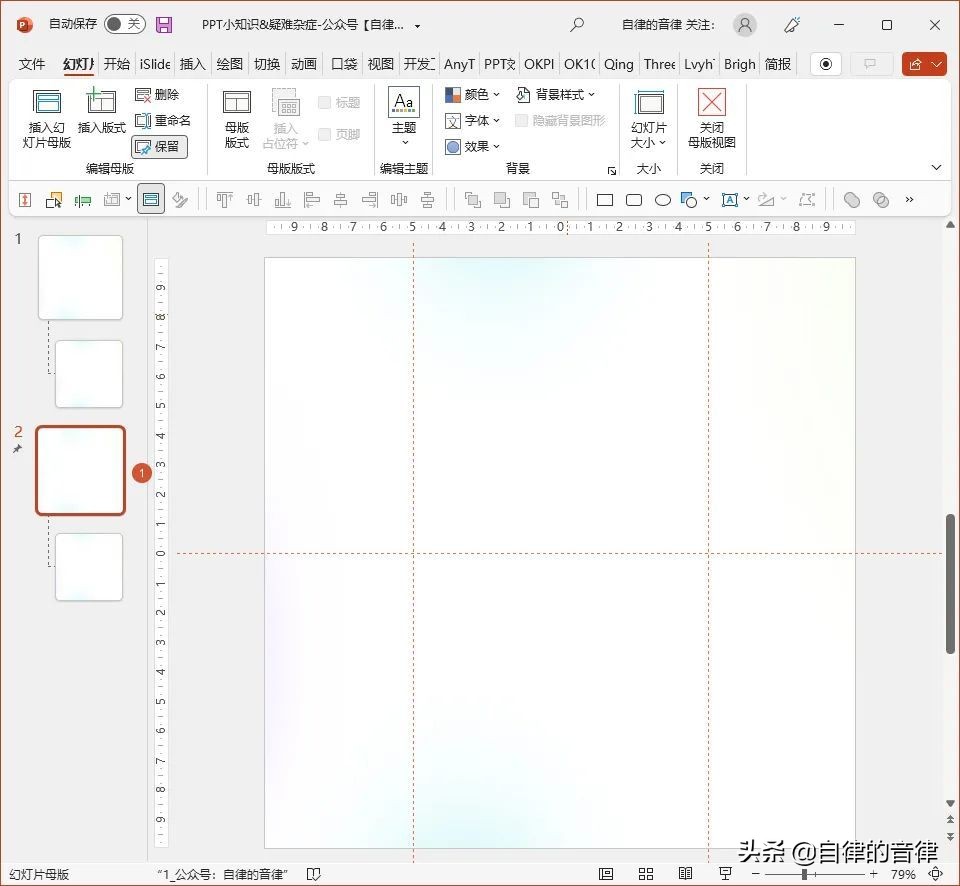Close the Master View (关闭母版视图)
The image size is (960, 886).
coord(711,117)
